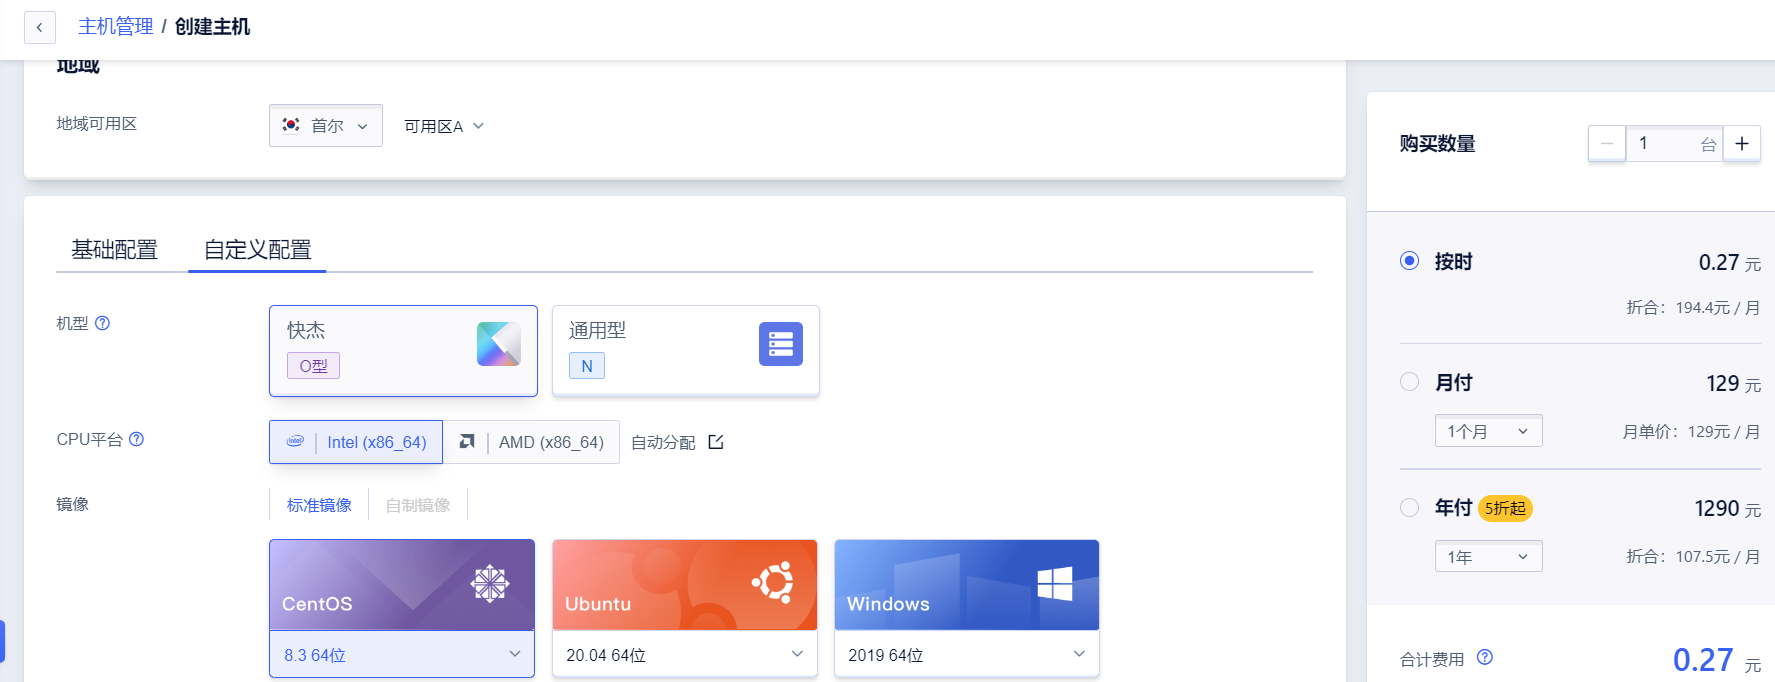Click the AMD logo icon
This screenshot has width=1775, height=682.
click(467, 441)
